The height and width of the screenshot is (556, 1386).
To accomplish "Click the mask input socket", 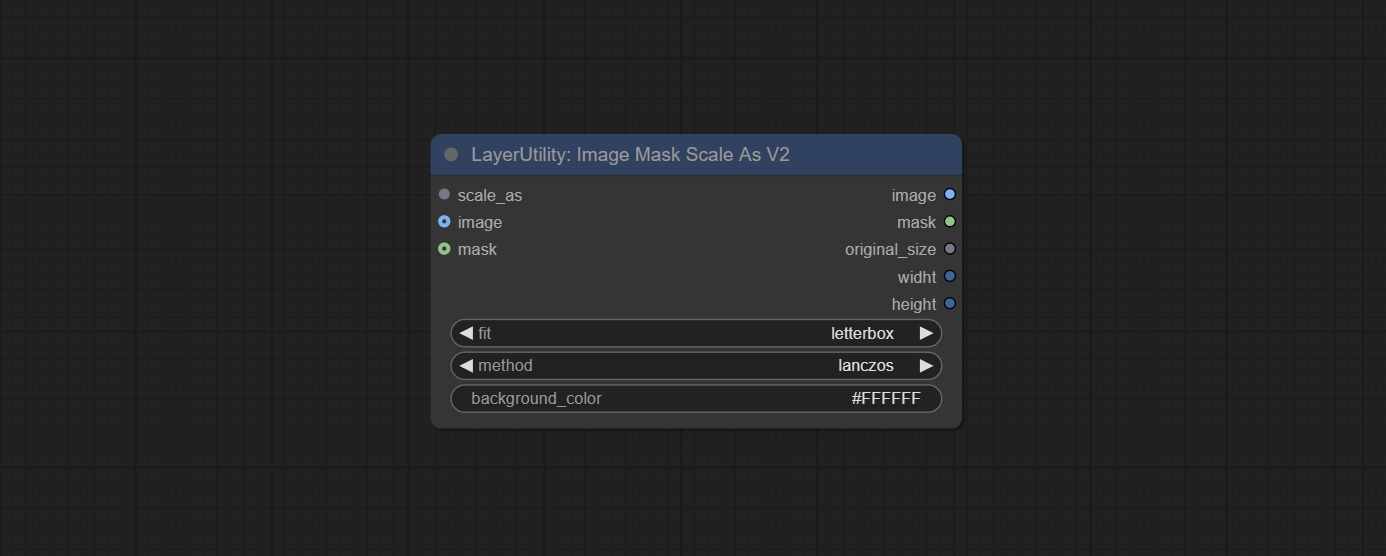I will [444, 249].
